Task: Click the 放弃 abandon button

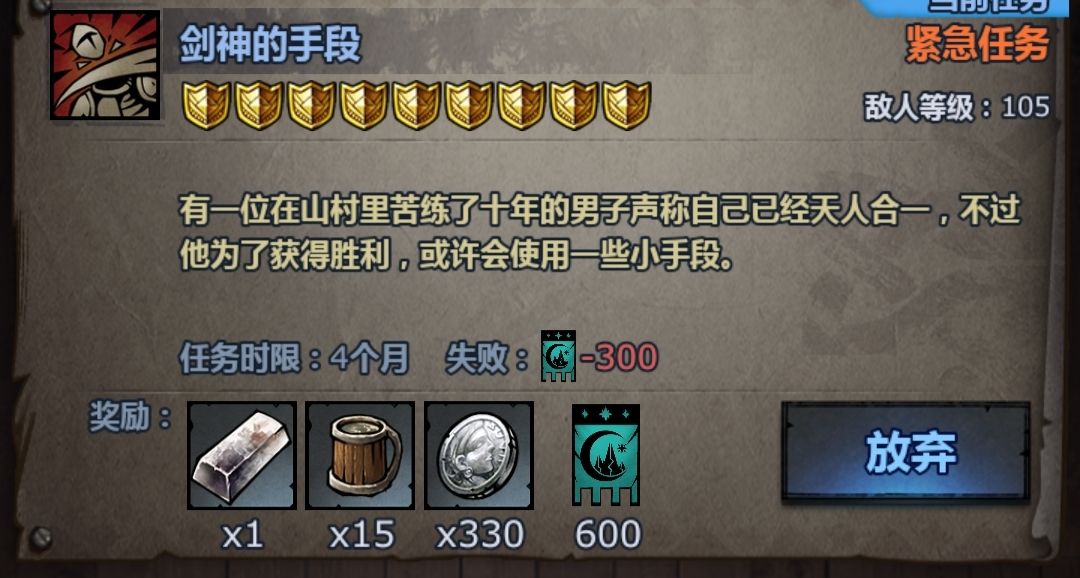Action: coord(906,452)
